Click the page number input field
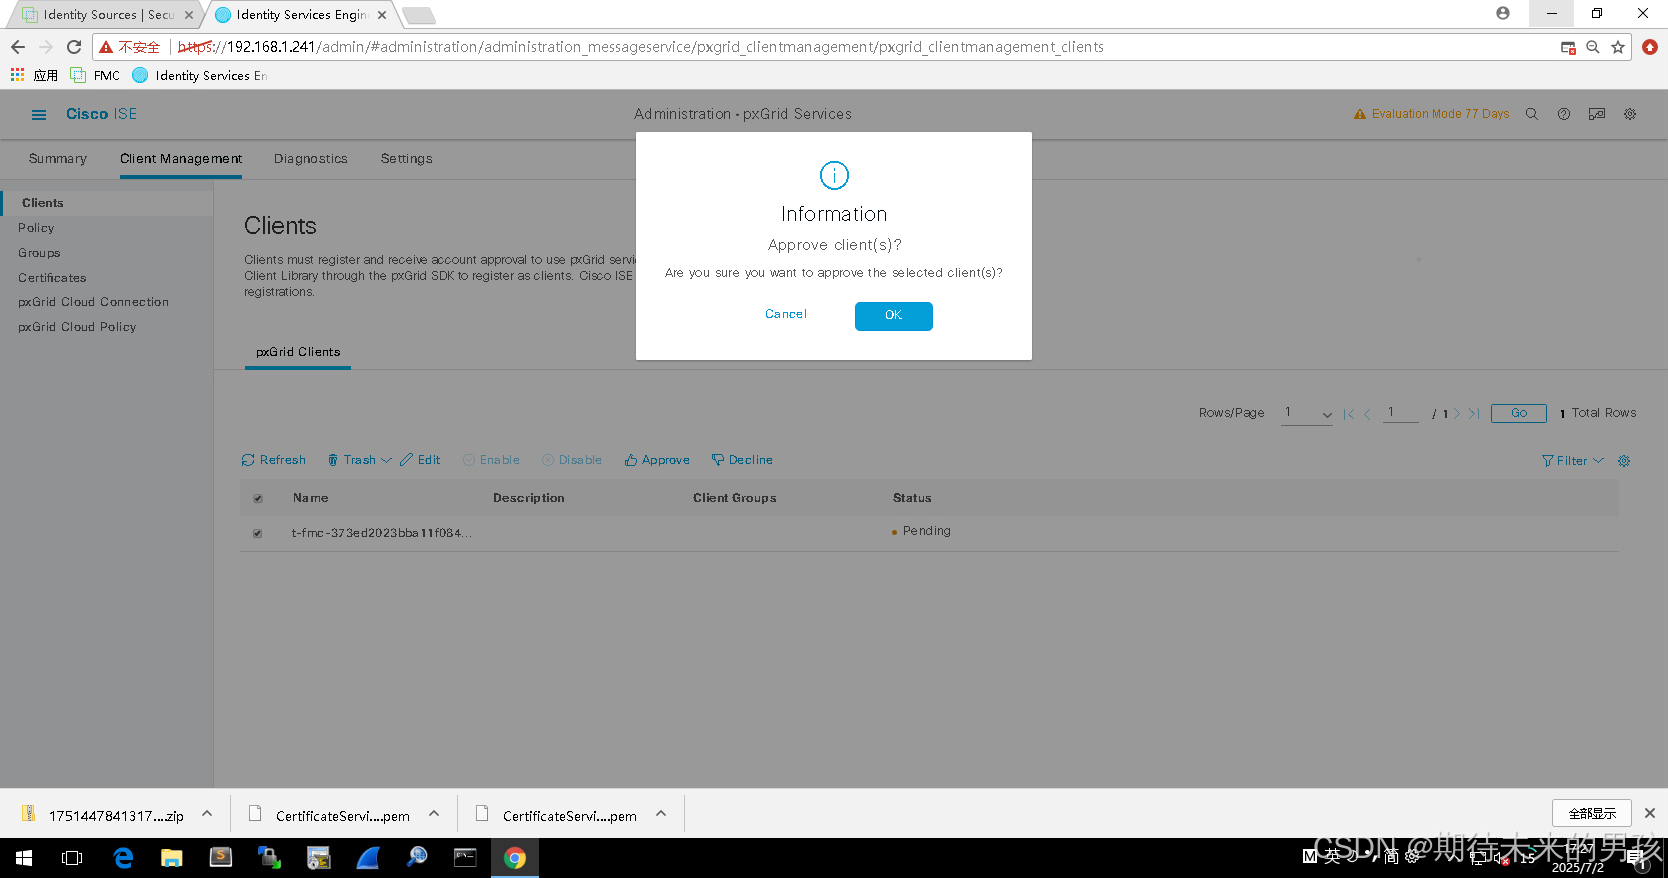Viewport: 1668px width, 878px height. coord(1400,413)
